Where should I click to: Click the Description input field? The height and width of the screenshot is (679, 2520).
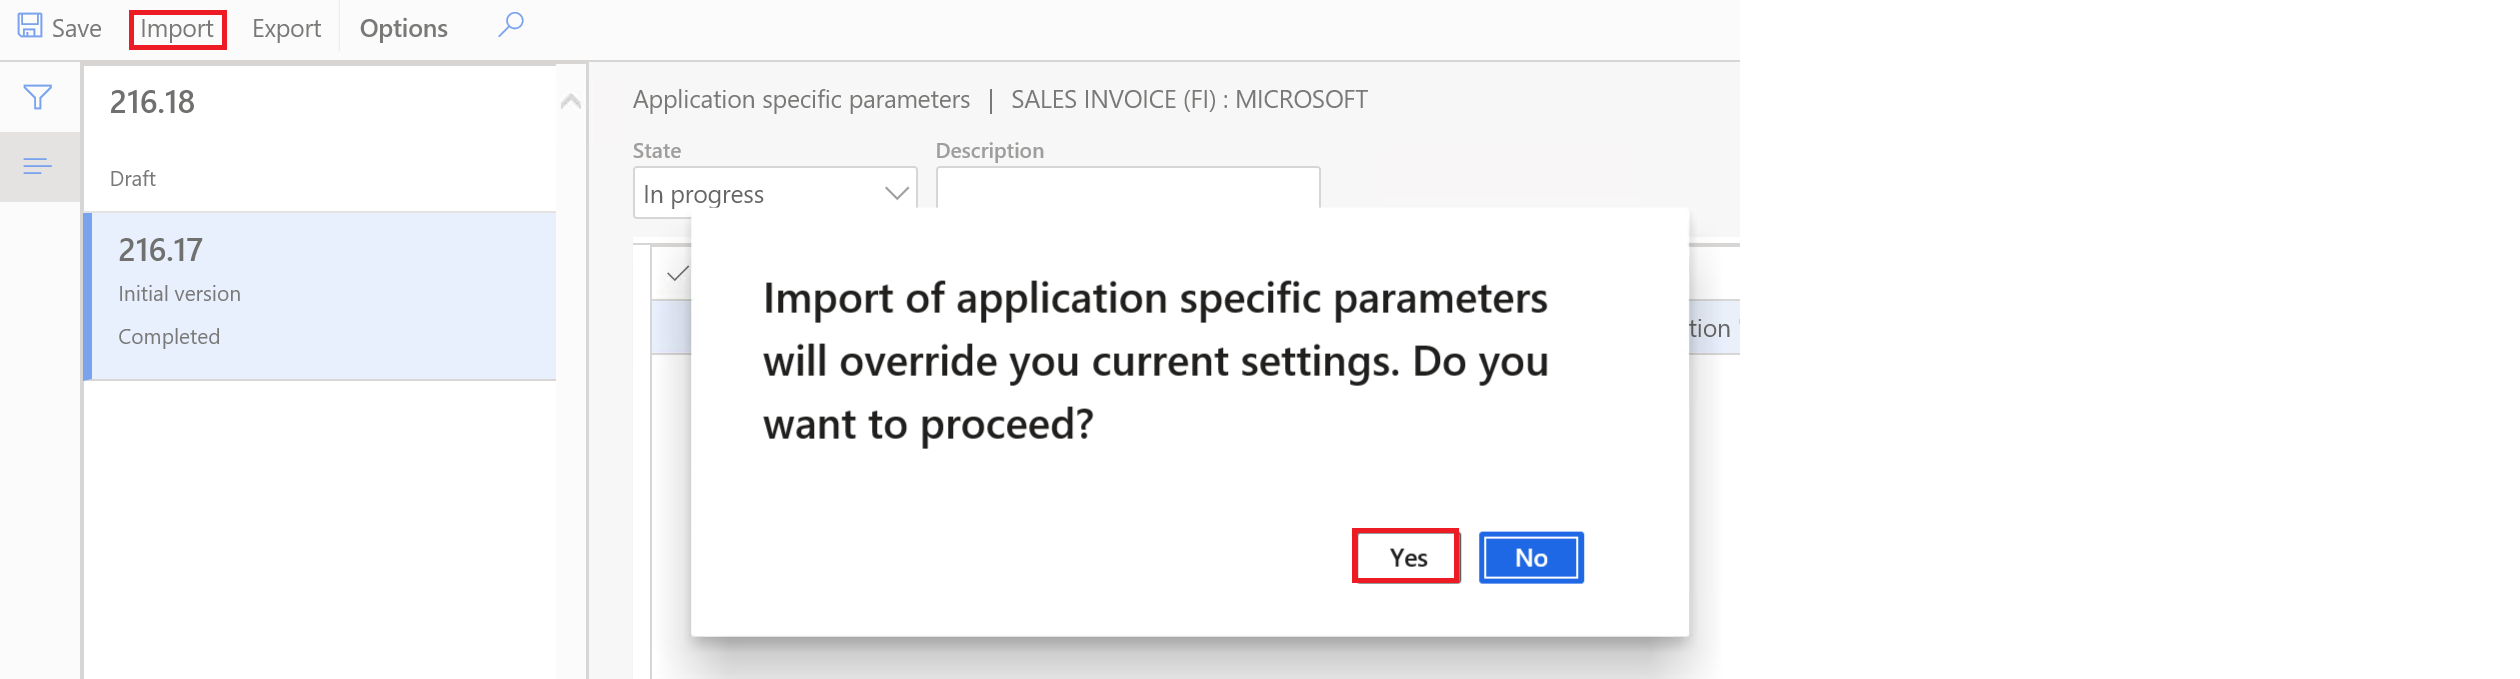[x=1128, y=188]
